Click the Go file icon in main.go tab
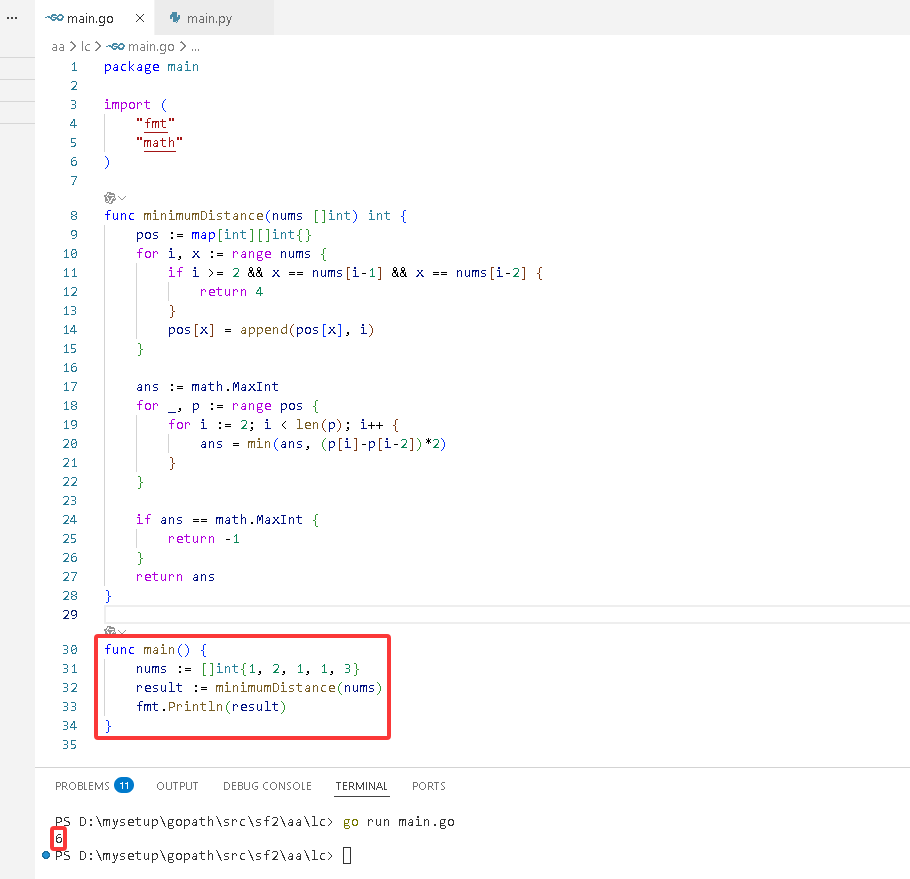 pyautogui.click(x=55, y=18)
